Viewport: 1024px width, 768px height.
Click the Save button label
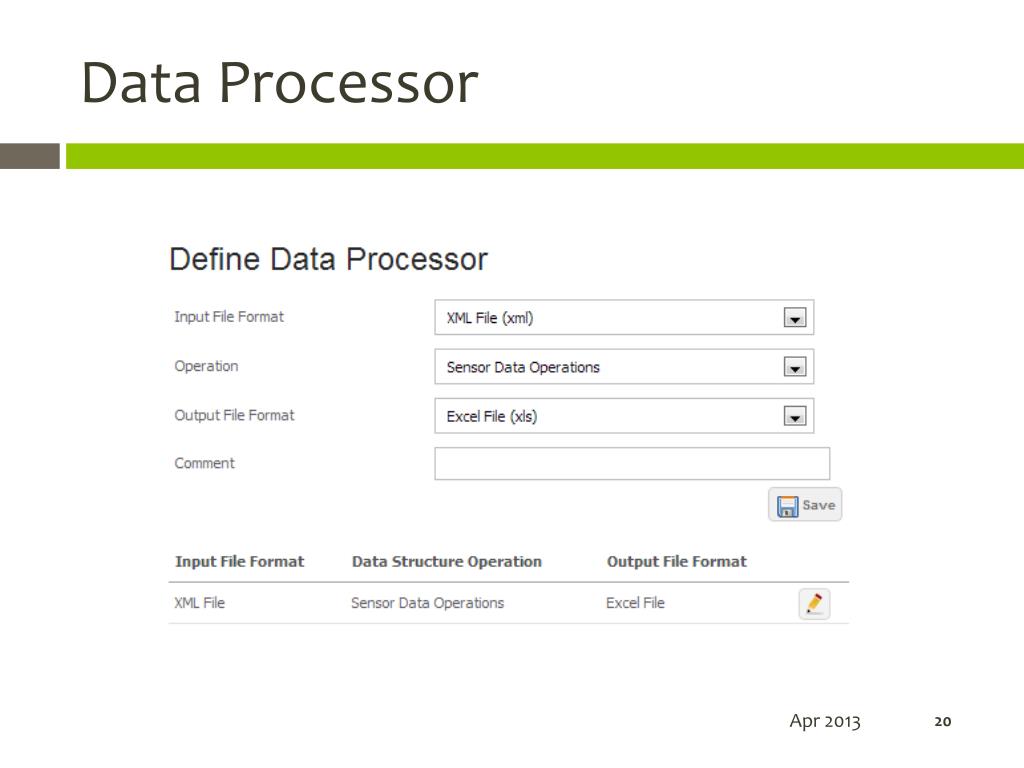pyautogui.click(x=819, y=505)
